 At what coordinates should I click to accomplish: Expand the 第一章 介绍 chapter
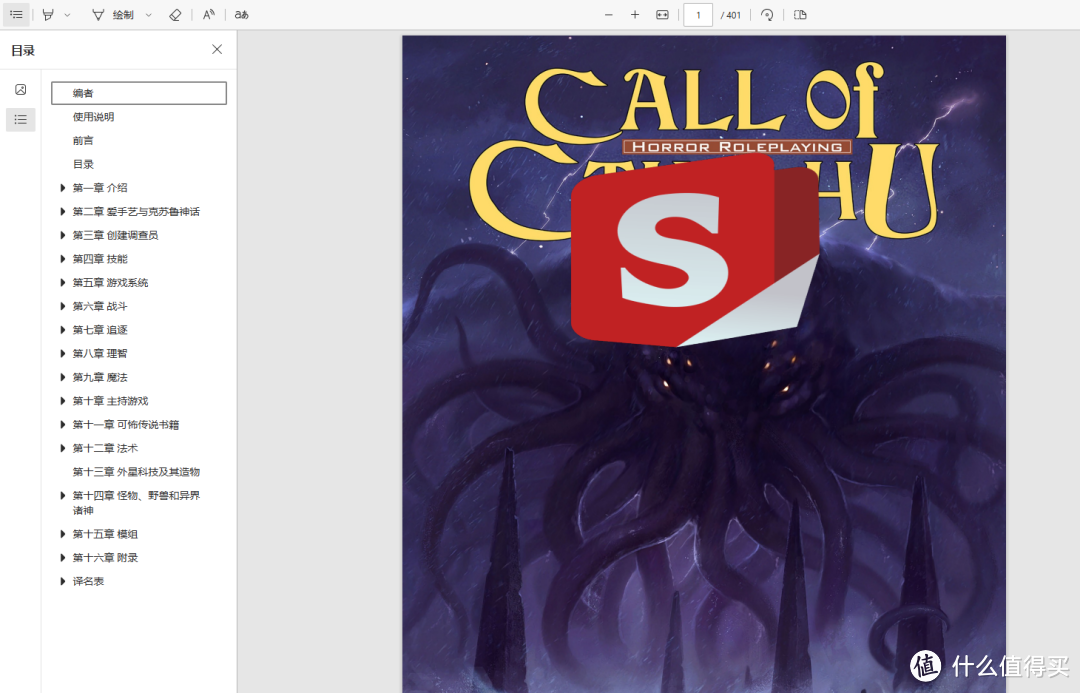pyautogui.click(x=63, y=188)
